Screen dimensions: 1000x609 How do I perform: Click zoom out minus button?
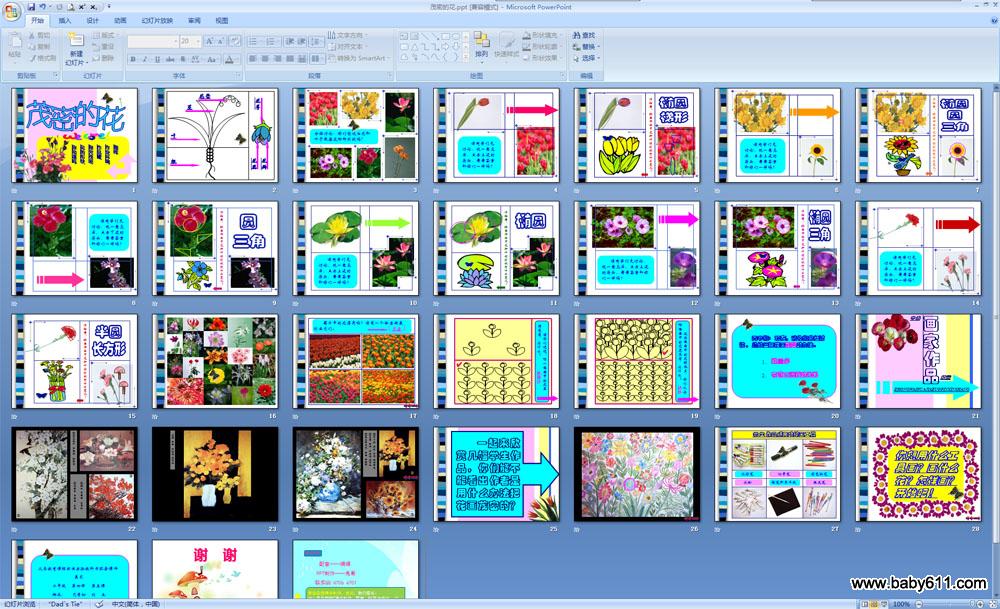coord(919,604)
